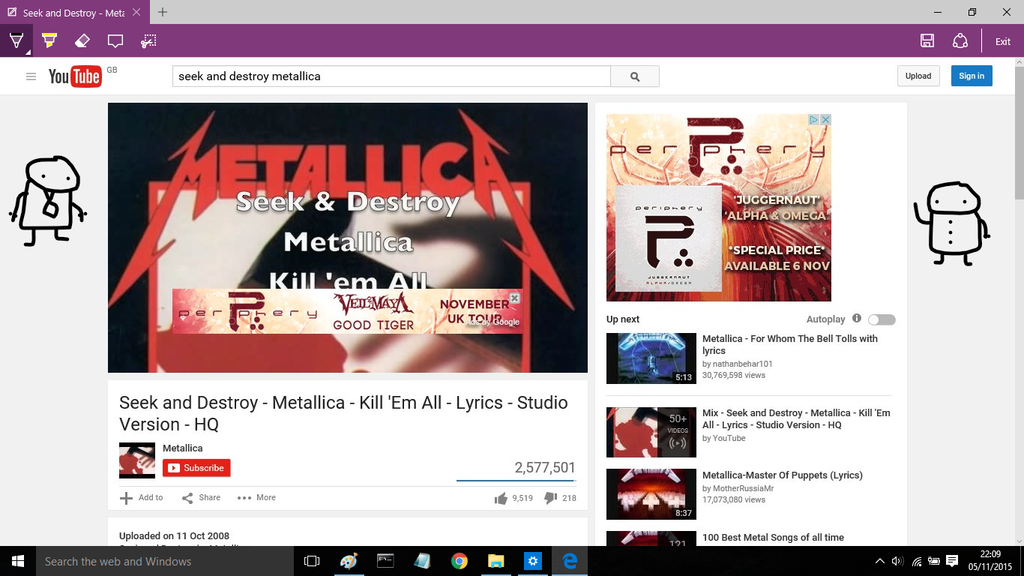This screenshot has height=576, width=1024.
Task: Exit Web Note mode
Action: point(1002,41)
